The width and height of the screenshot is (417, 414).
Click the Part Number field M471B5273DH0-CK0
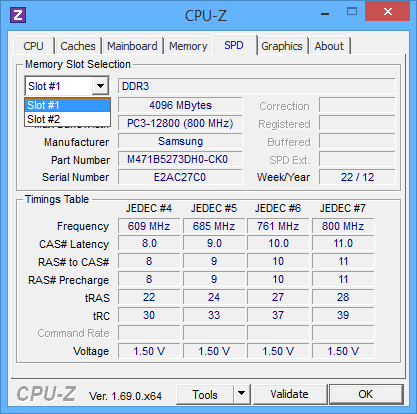[180, 159]
